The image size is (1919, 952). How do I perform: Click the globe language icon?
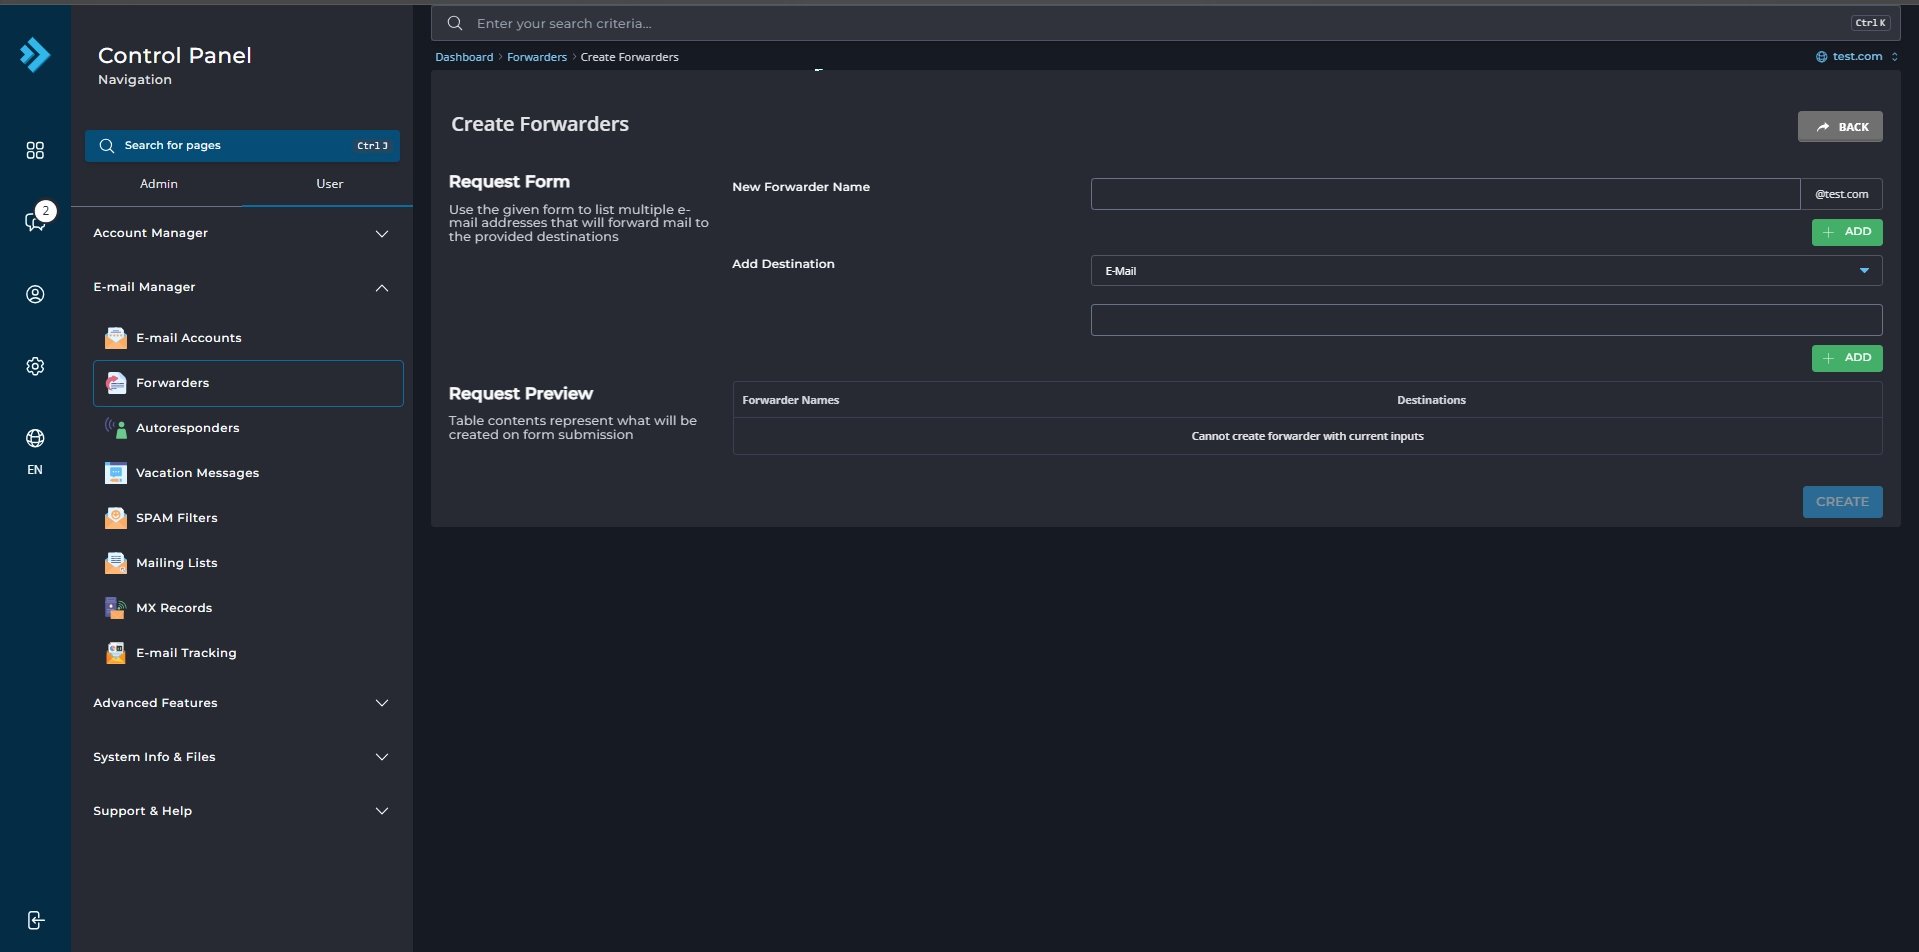click(35, 438)
